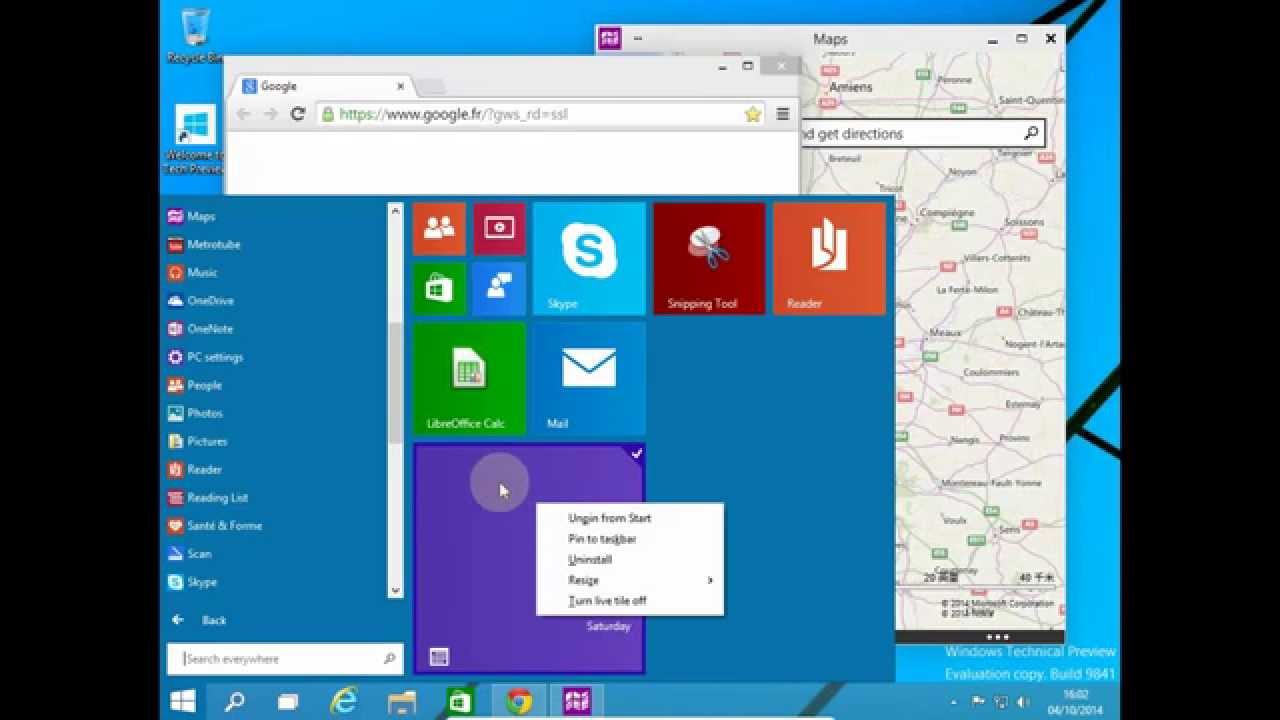Close the Google tab in Chrome
This screenshot has height=720, width=1280.
(x=400, y=86)
